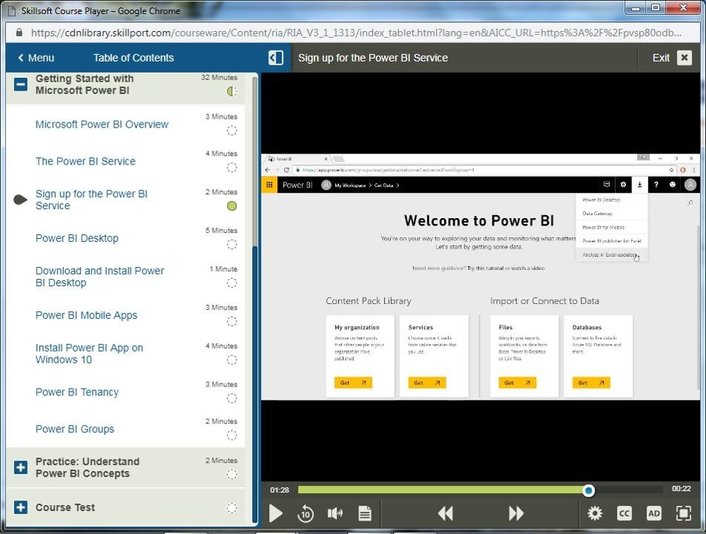Rewind ten seconds button

(x=305, y=513)
